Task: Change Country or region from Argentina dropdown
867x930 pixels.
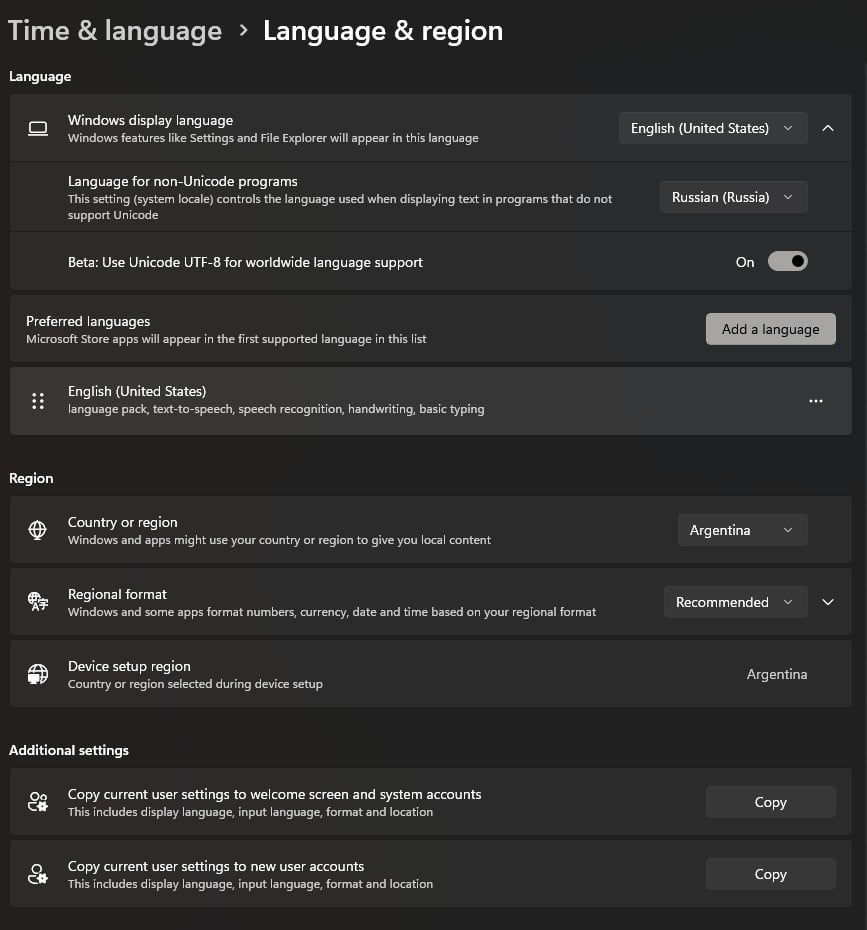Action: [x=741, y=530]
